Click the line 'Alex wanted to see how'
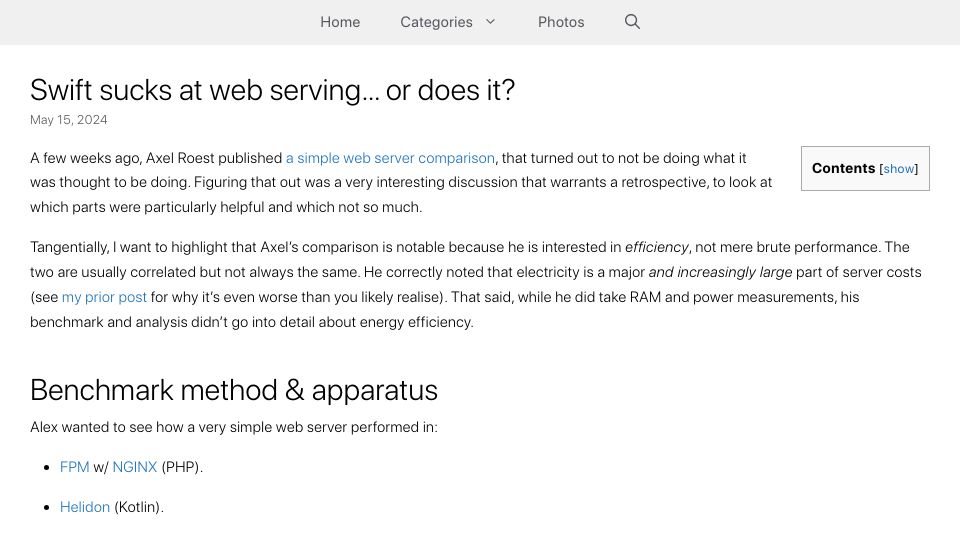This screenshot has height=540, width=960. click(234, 427)
